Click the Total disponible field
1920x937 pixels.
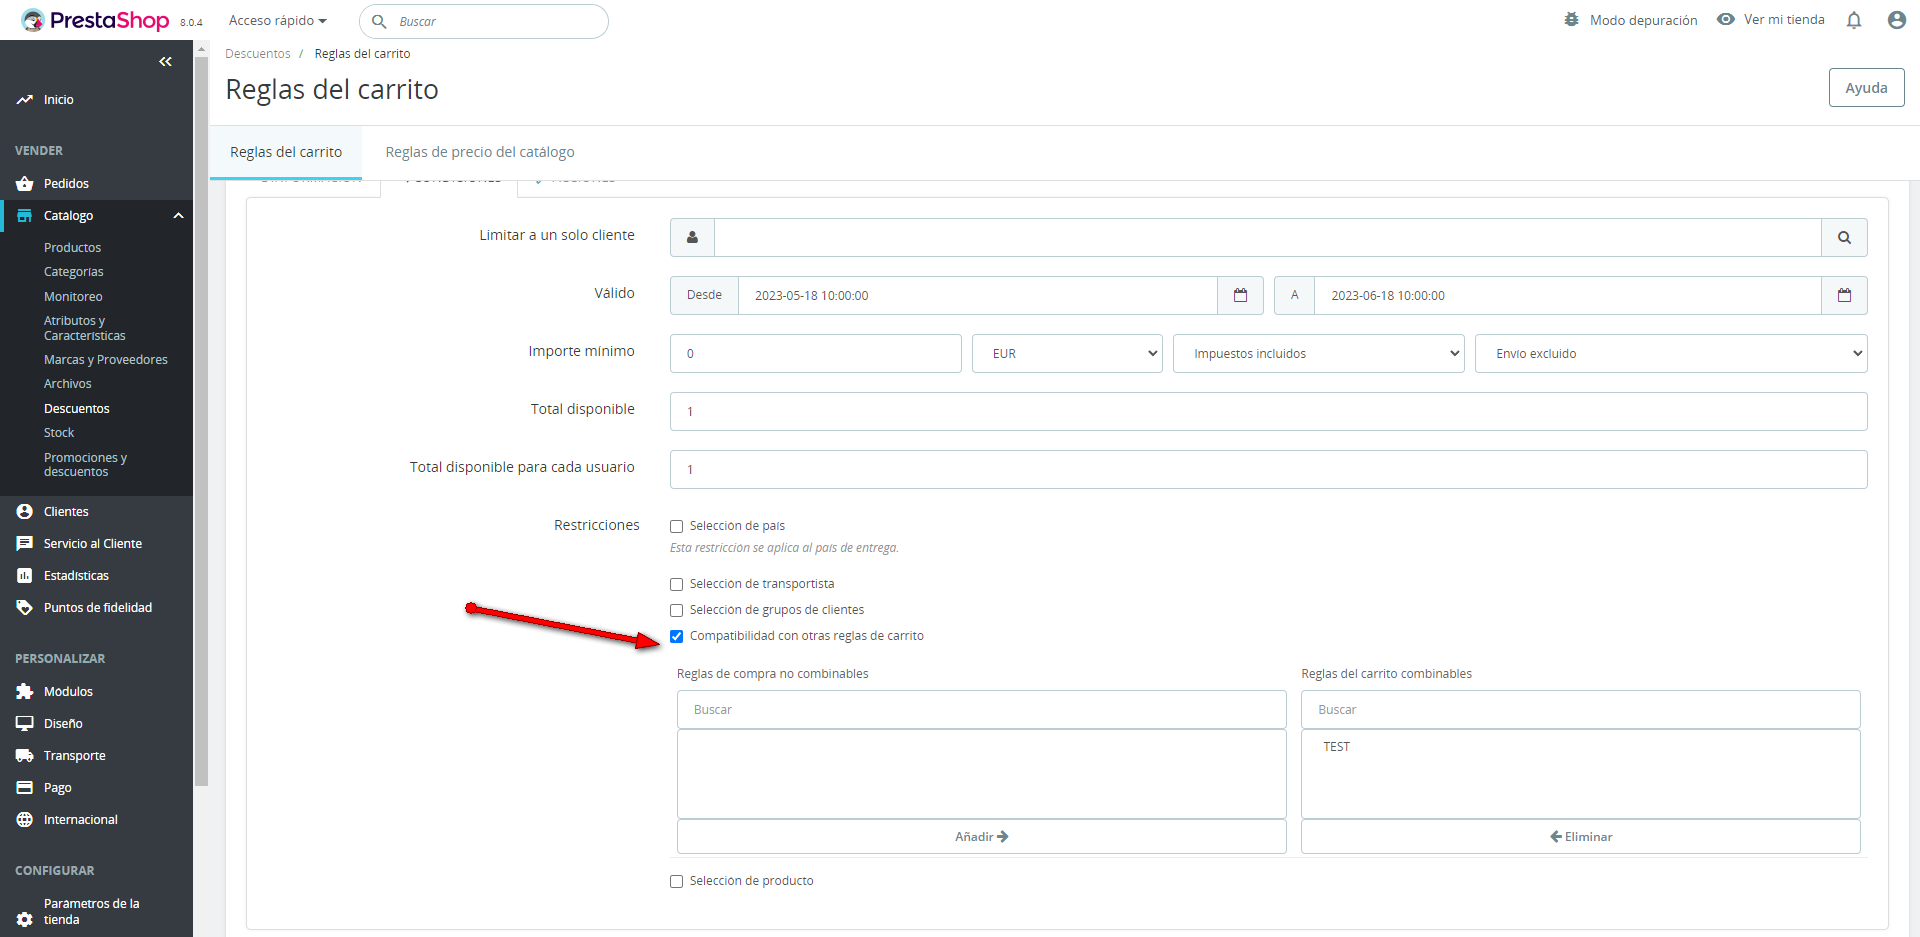pos(1268,412)
